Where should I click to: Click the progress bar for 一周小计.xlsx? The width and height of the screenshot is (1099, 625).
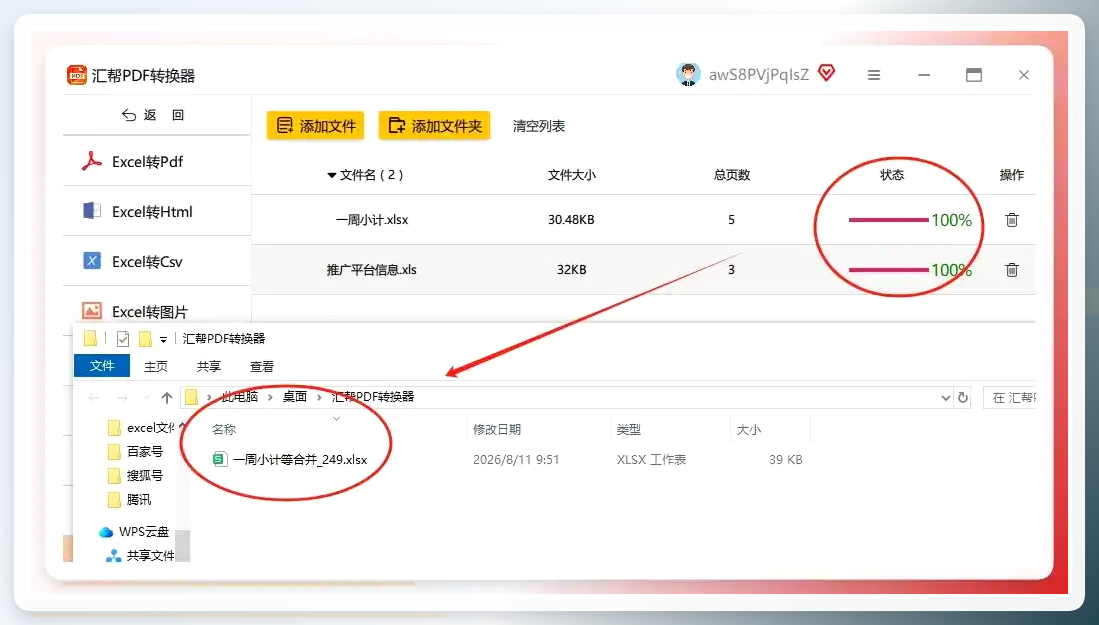889,220
